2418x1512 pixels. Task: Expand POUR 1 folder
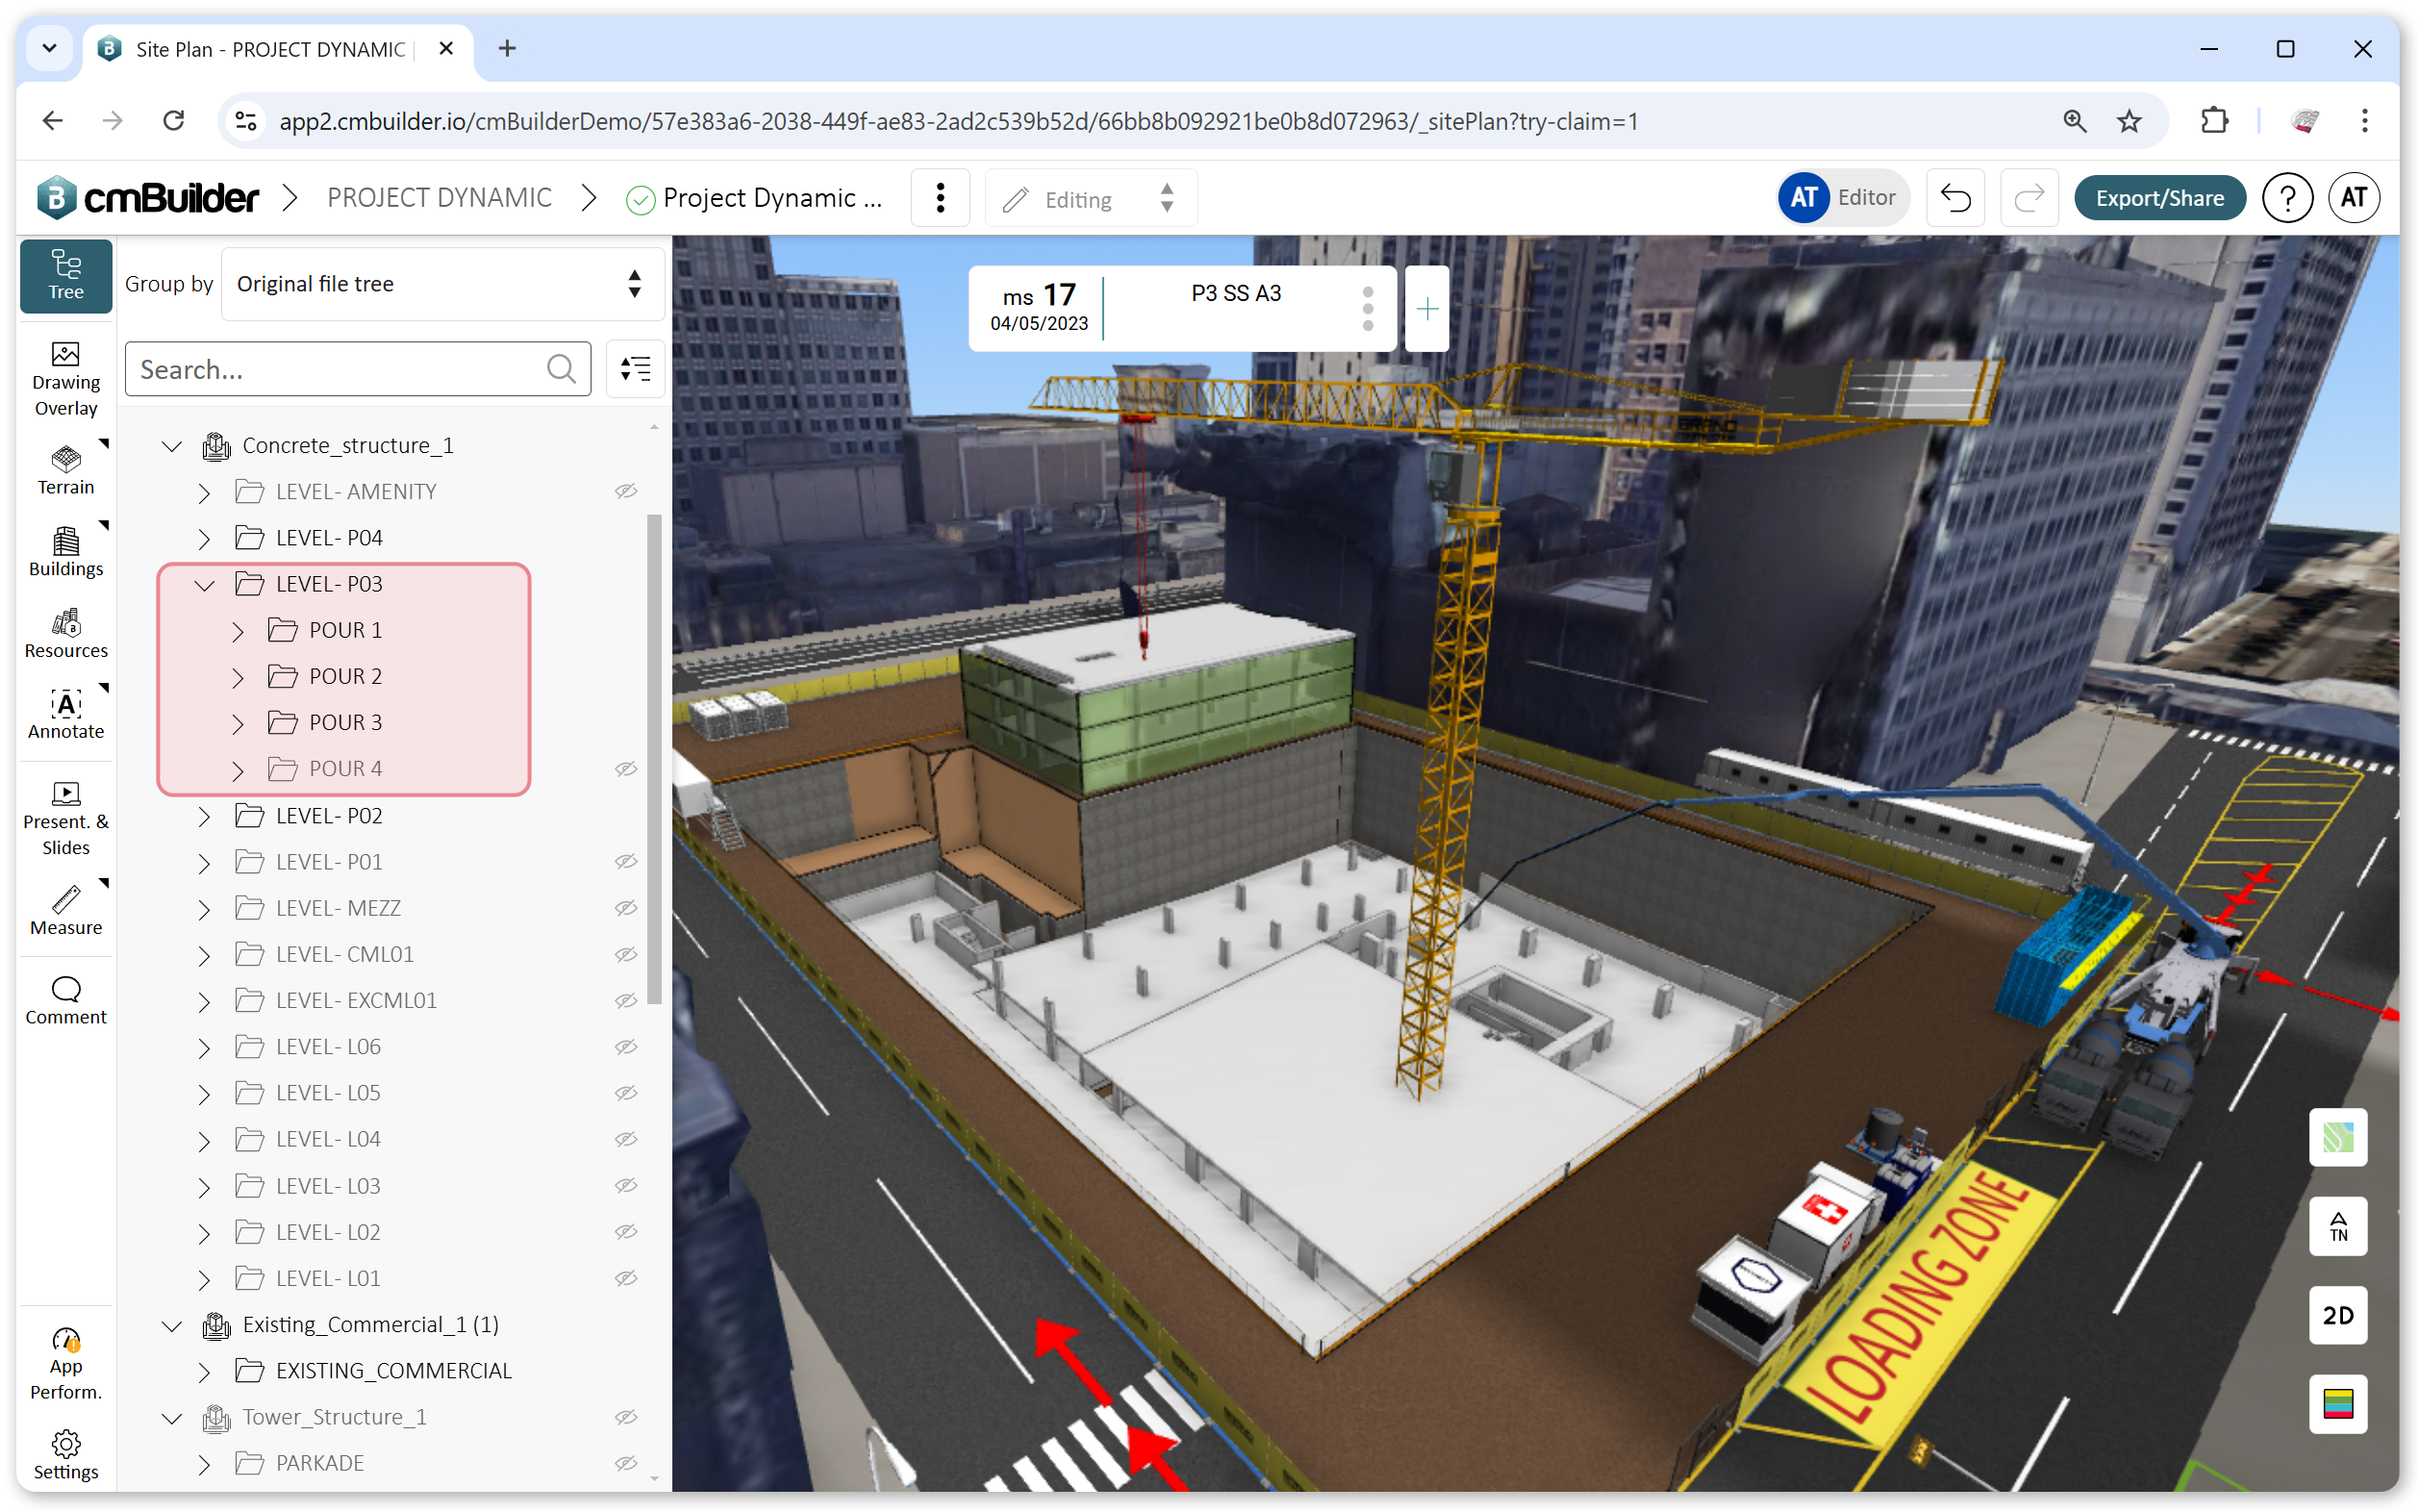(x=238, y=631)
